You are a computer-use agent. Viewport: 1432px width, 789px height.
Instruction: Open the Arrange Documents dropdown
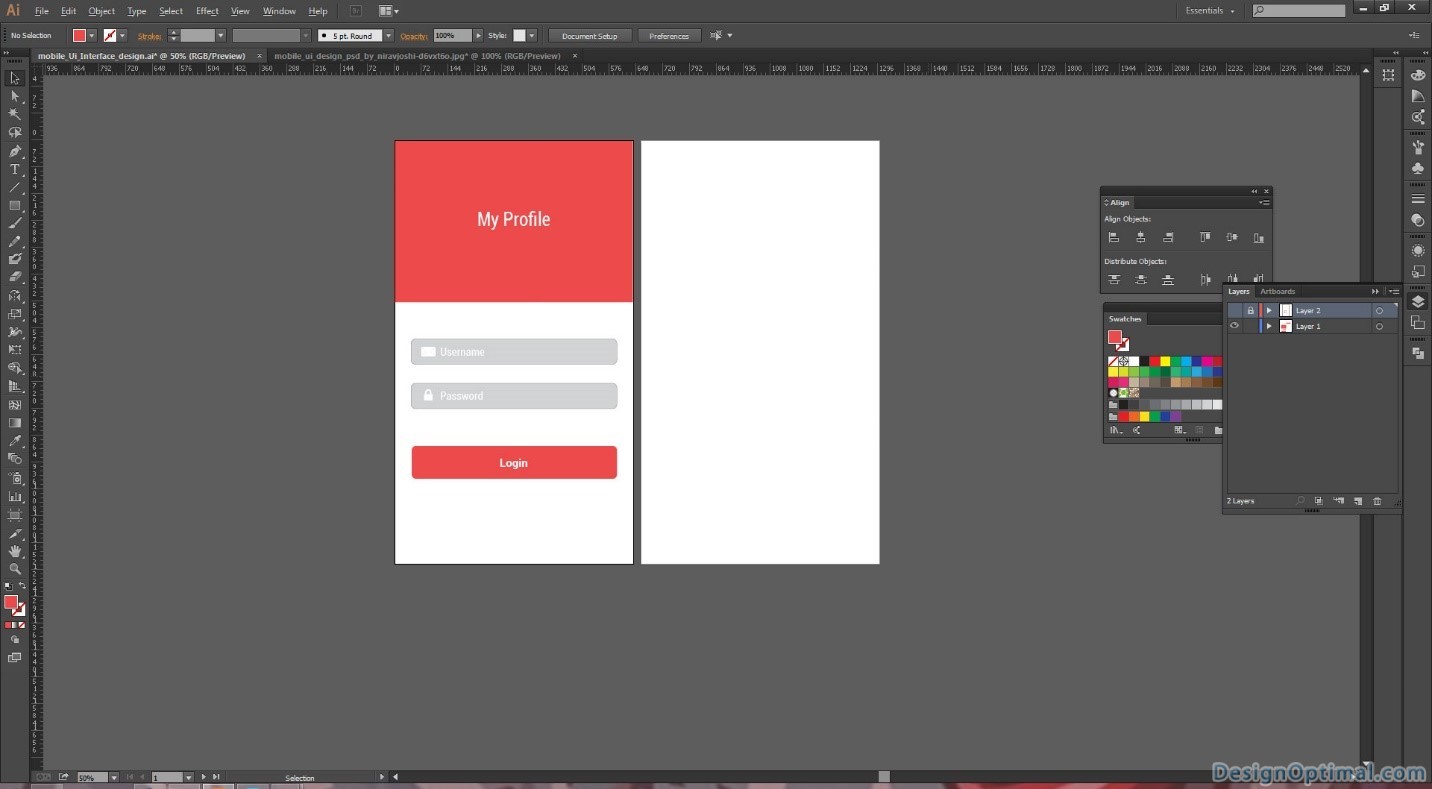click(x=388, y=11)
